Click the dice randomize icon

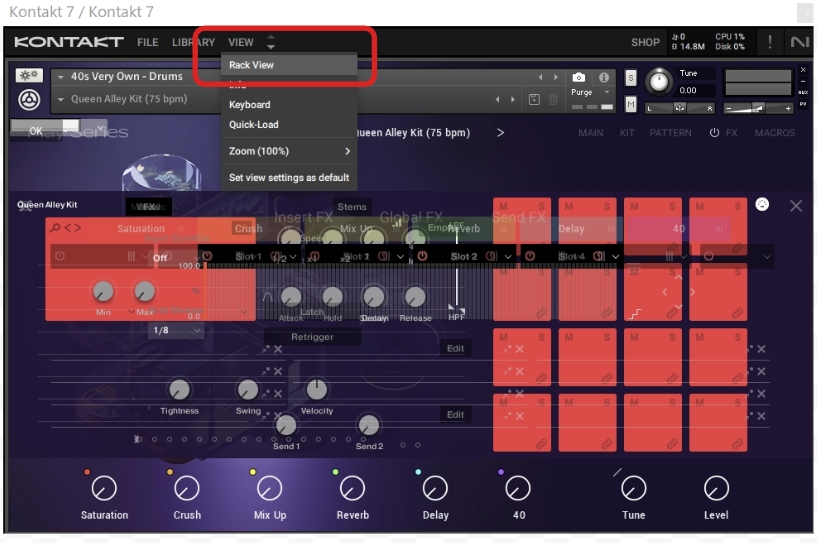coord(762,204)
